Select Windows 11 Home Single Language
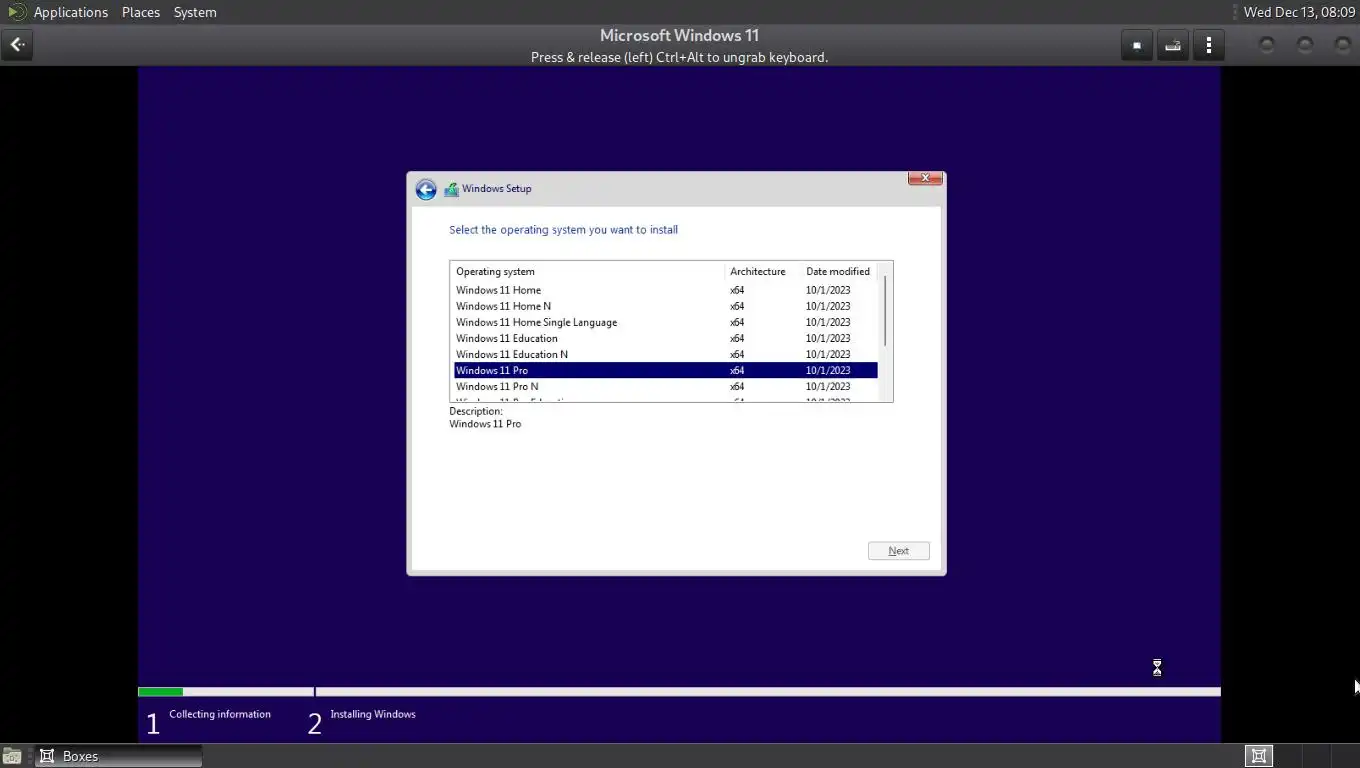The height and width of the screenshot is (768, 1360). (666, 322)
